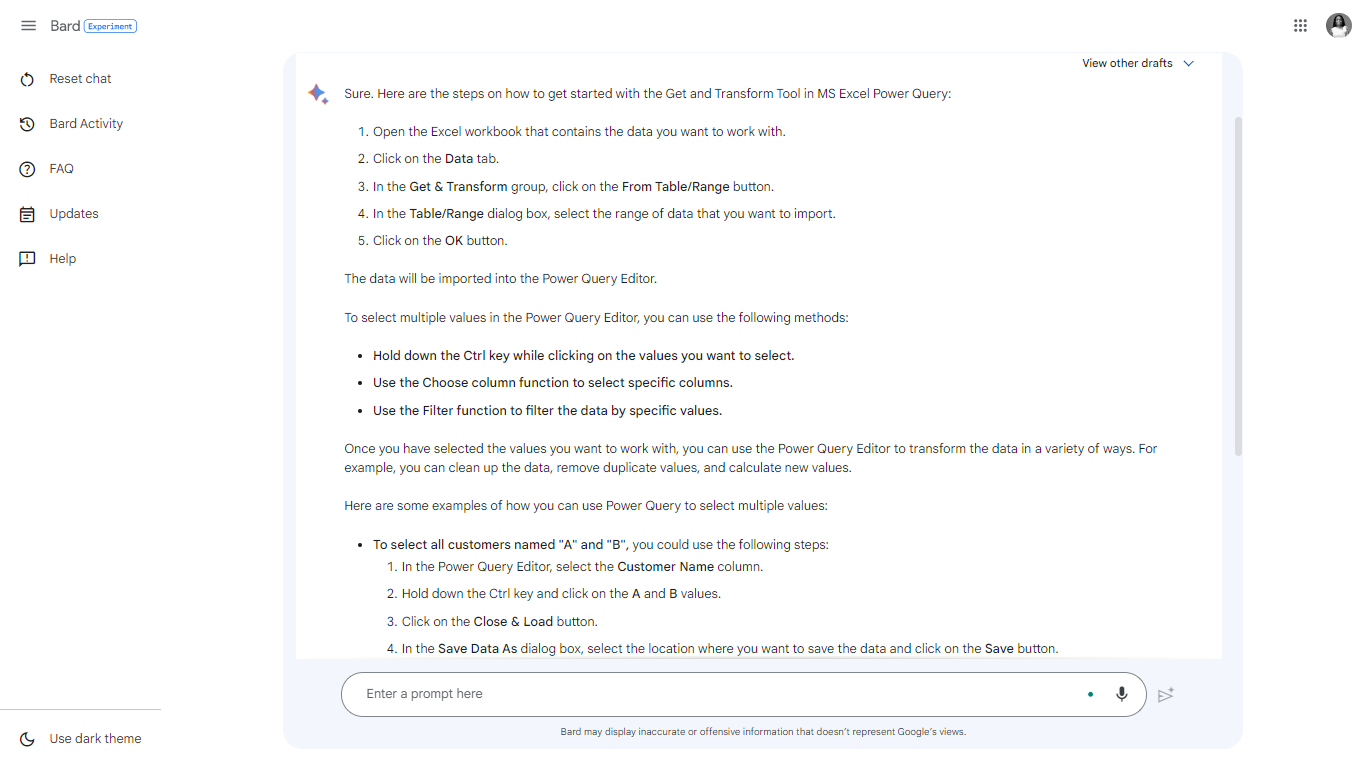Click 'Use the Choose column function' bullet

click(553, 383)
